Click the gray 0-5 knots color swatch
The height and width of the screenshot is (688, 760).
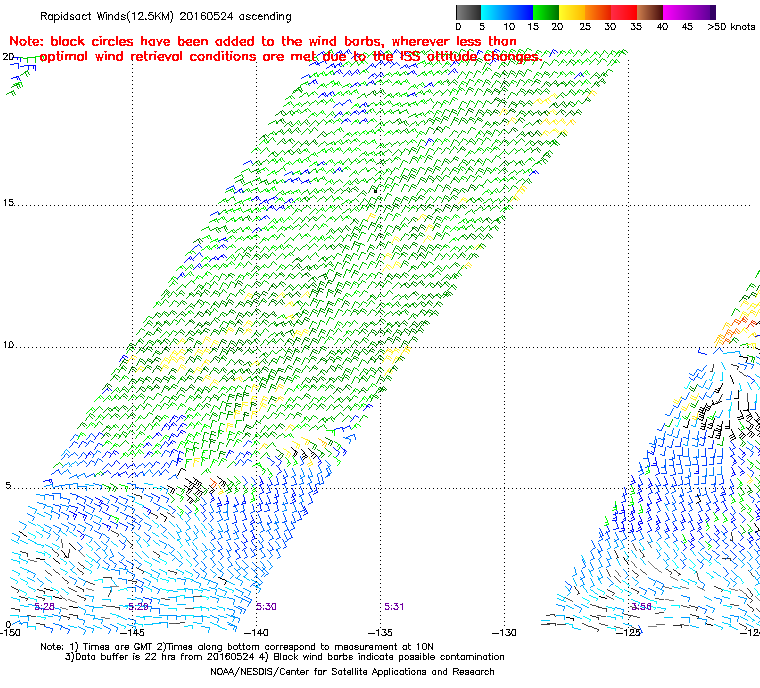pos(469,12)
